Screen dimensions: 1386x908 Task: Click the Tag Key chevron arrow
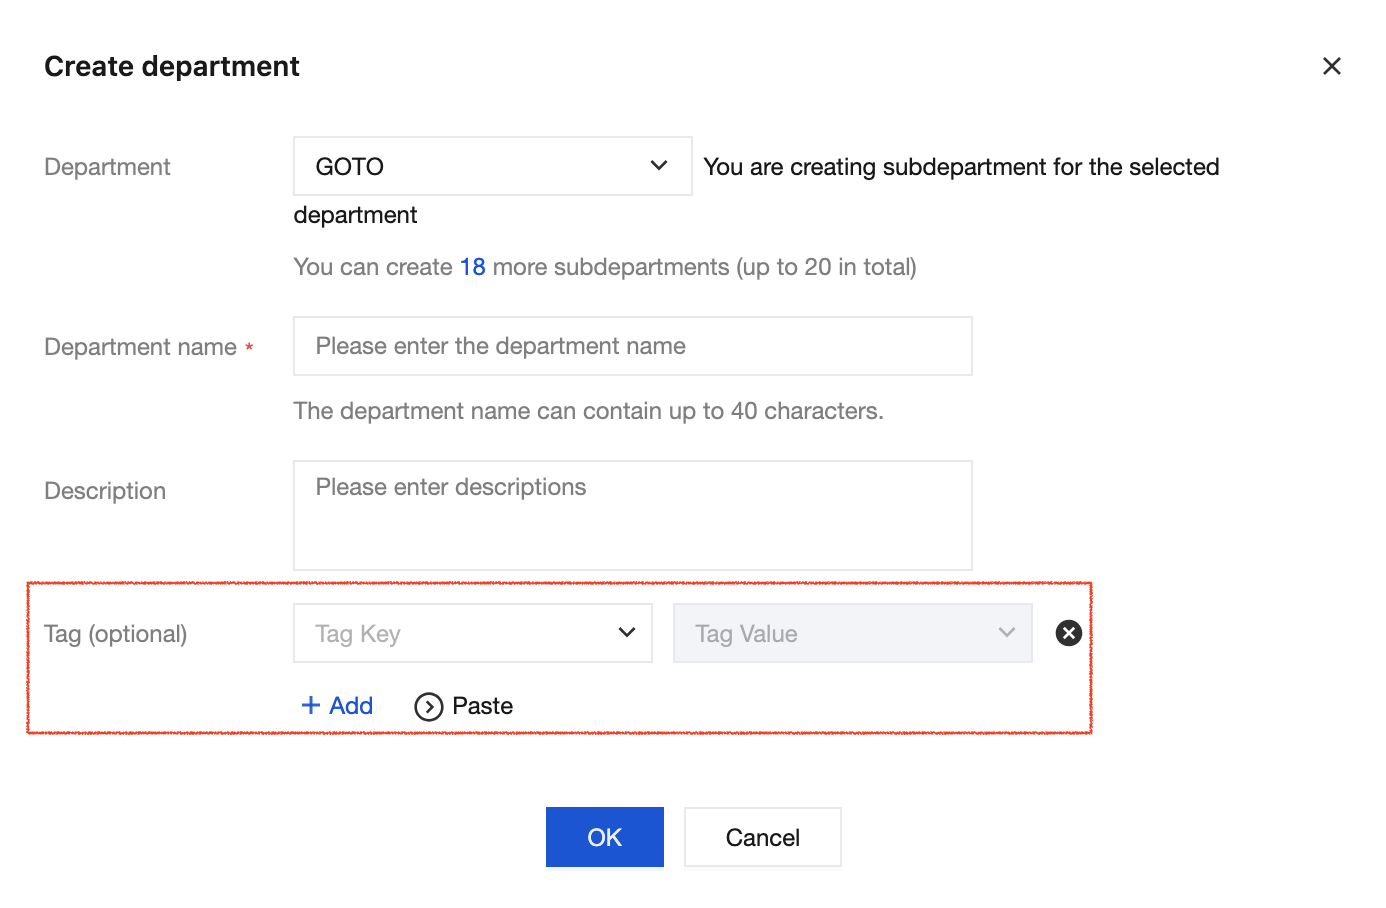point(627,633)
